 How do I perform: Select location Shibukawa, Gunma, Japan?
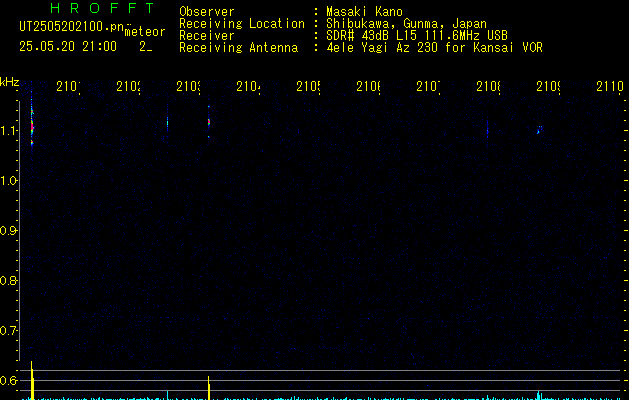coord(406,24)
